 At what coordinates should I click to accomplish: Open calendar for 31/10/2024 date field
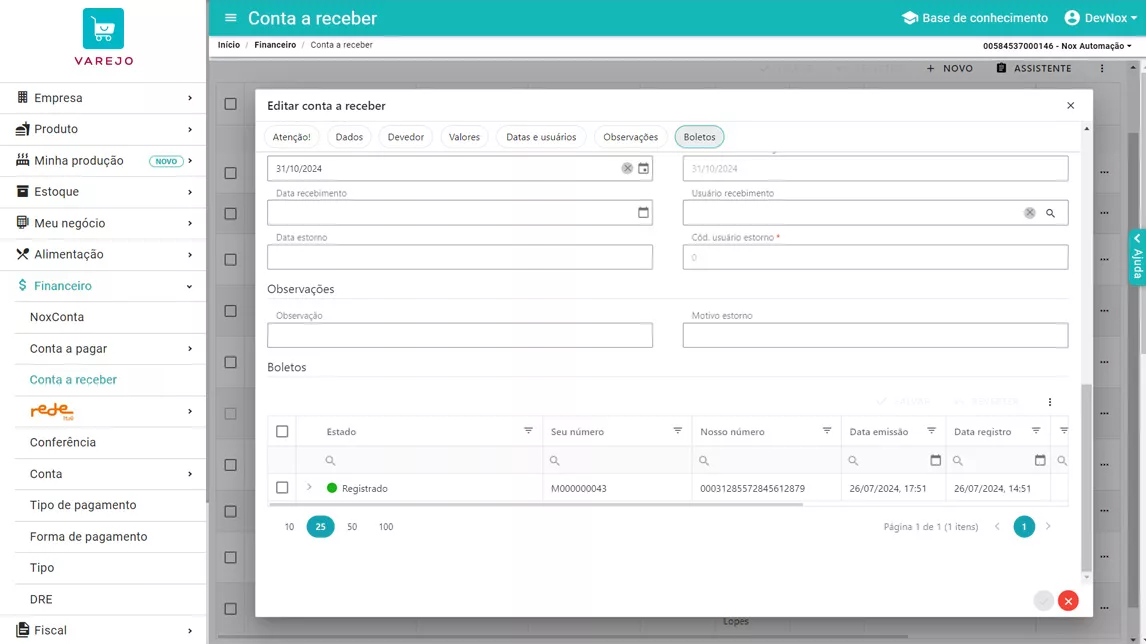[643, 168]
